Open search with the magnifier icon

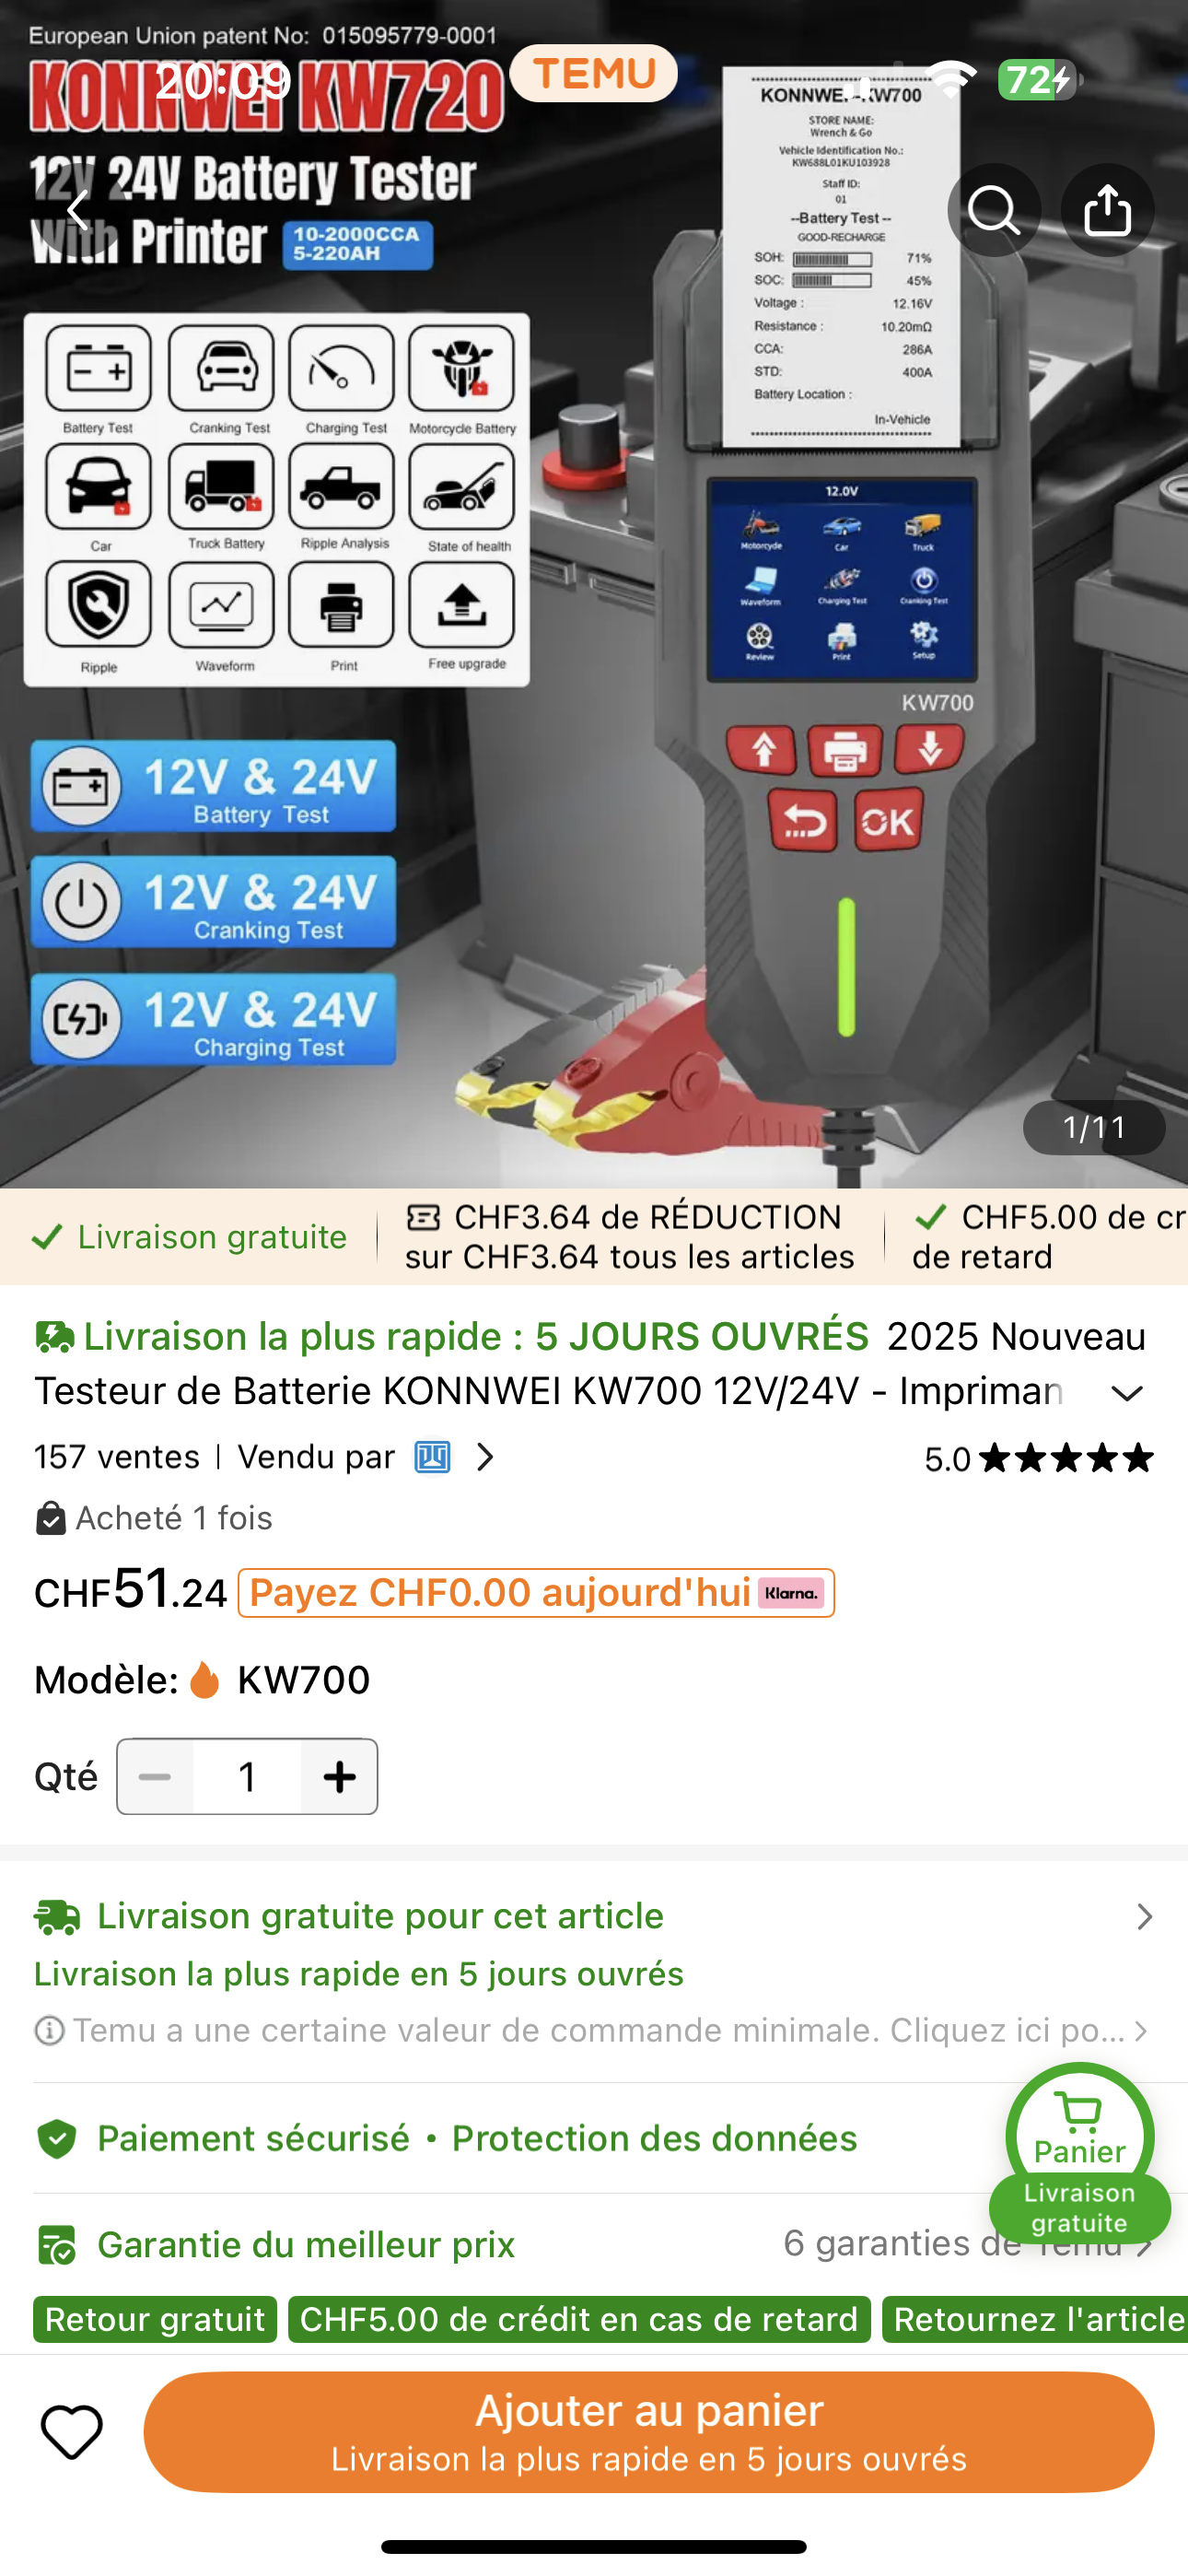[x=994, y=210]
